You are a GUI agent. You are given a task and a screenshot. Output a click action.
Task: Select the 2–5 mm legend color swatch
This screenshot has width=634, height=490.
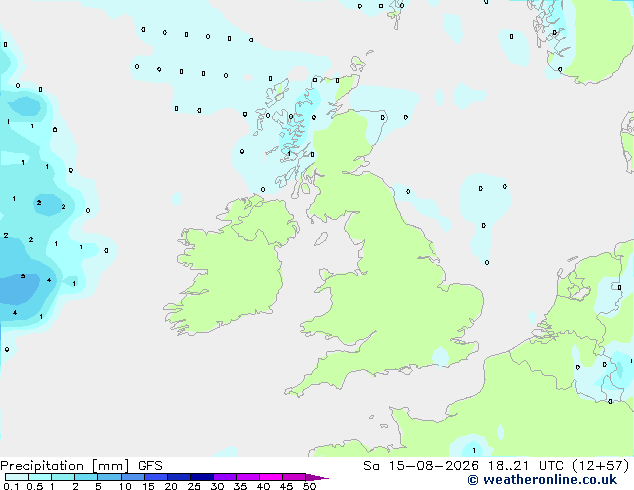(x=86, y=477)
